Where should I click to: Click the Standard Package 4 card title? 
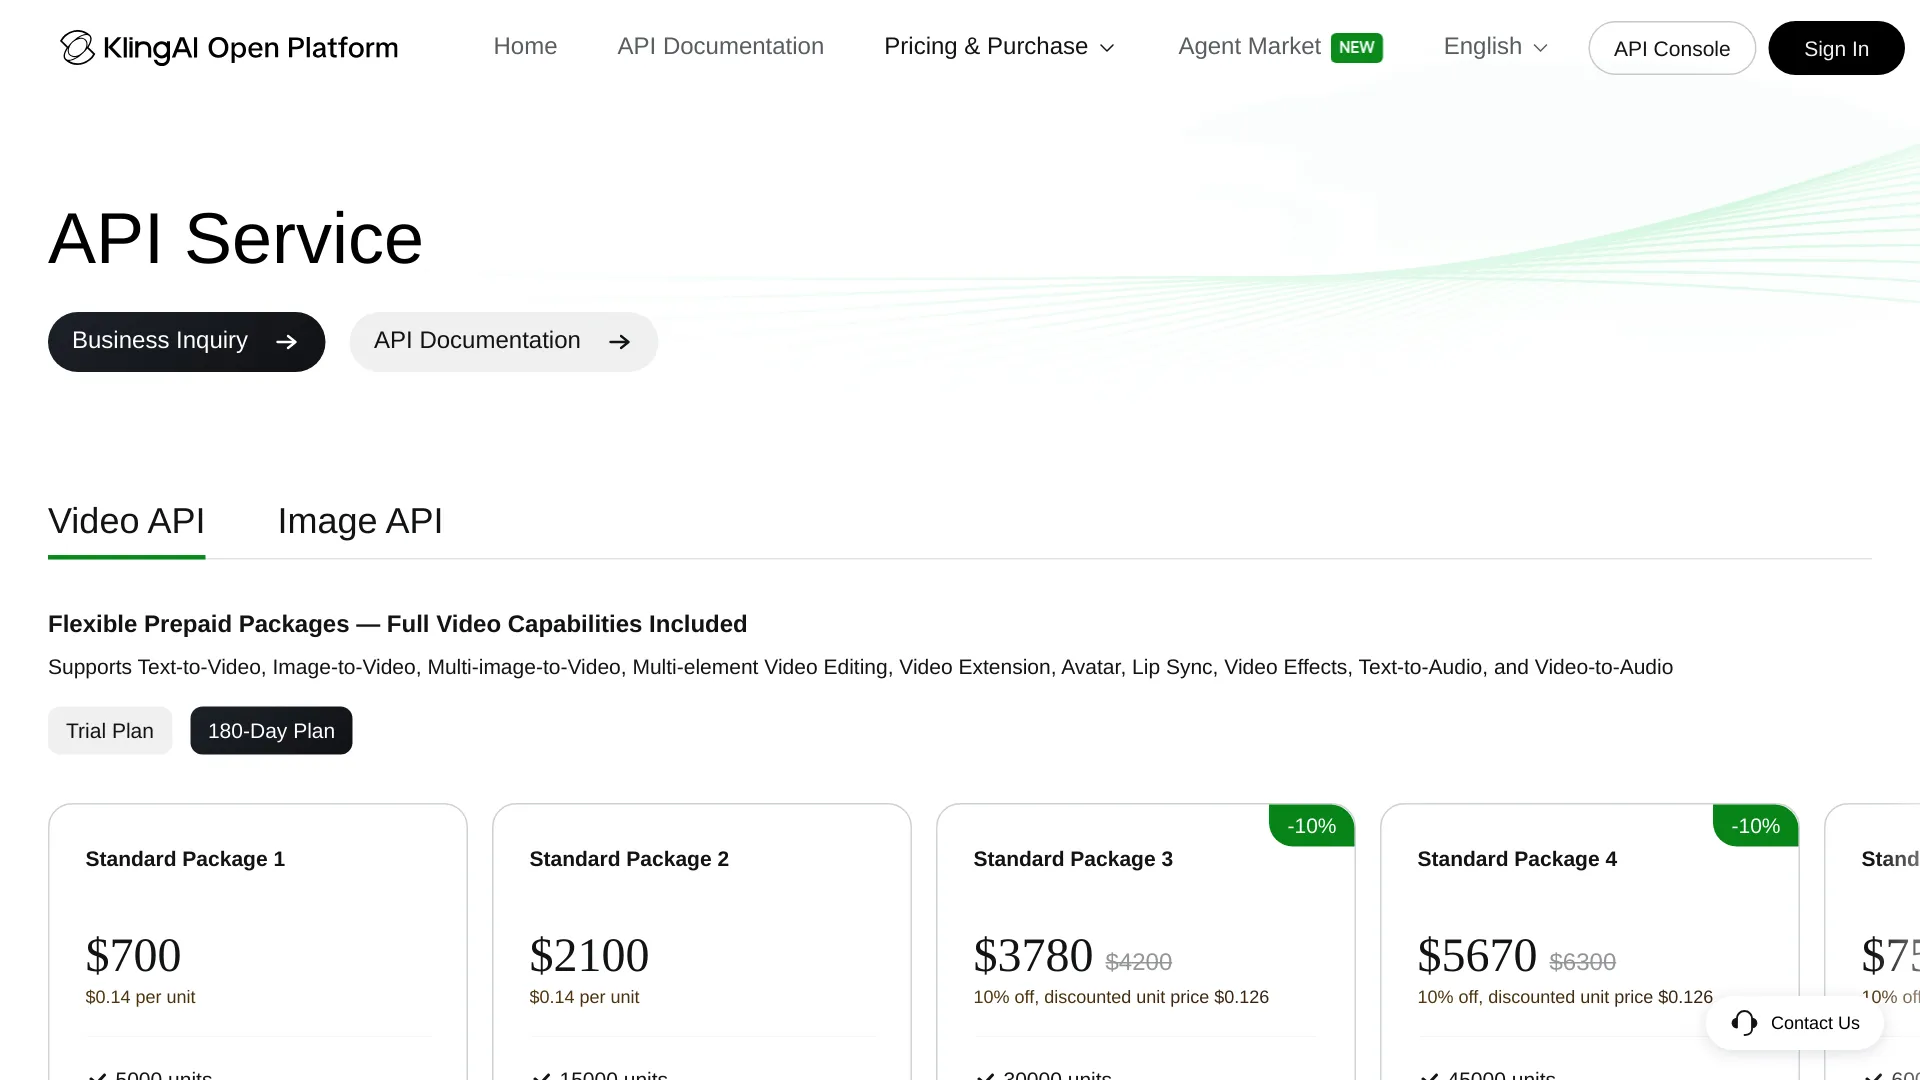(1517, 859)
